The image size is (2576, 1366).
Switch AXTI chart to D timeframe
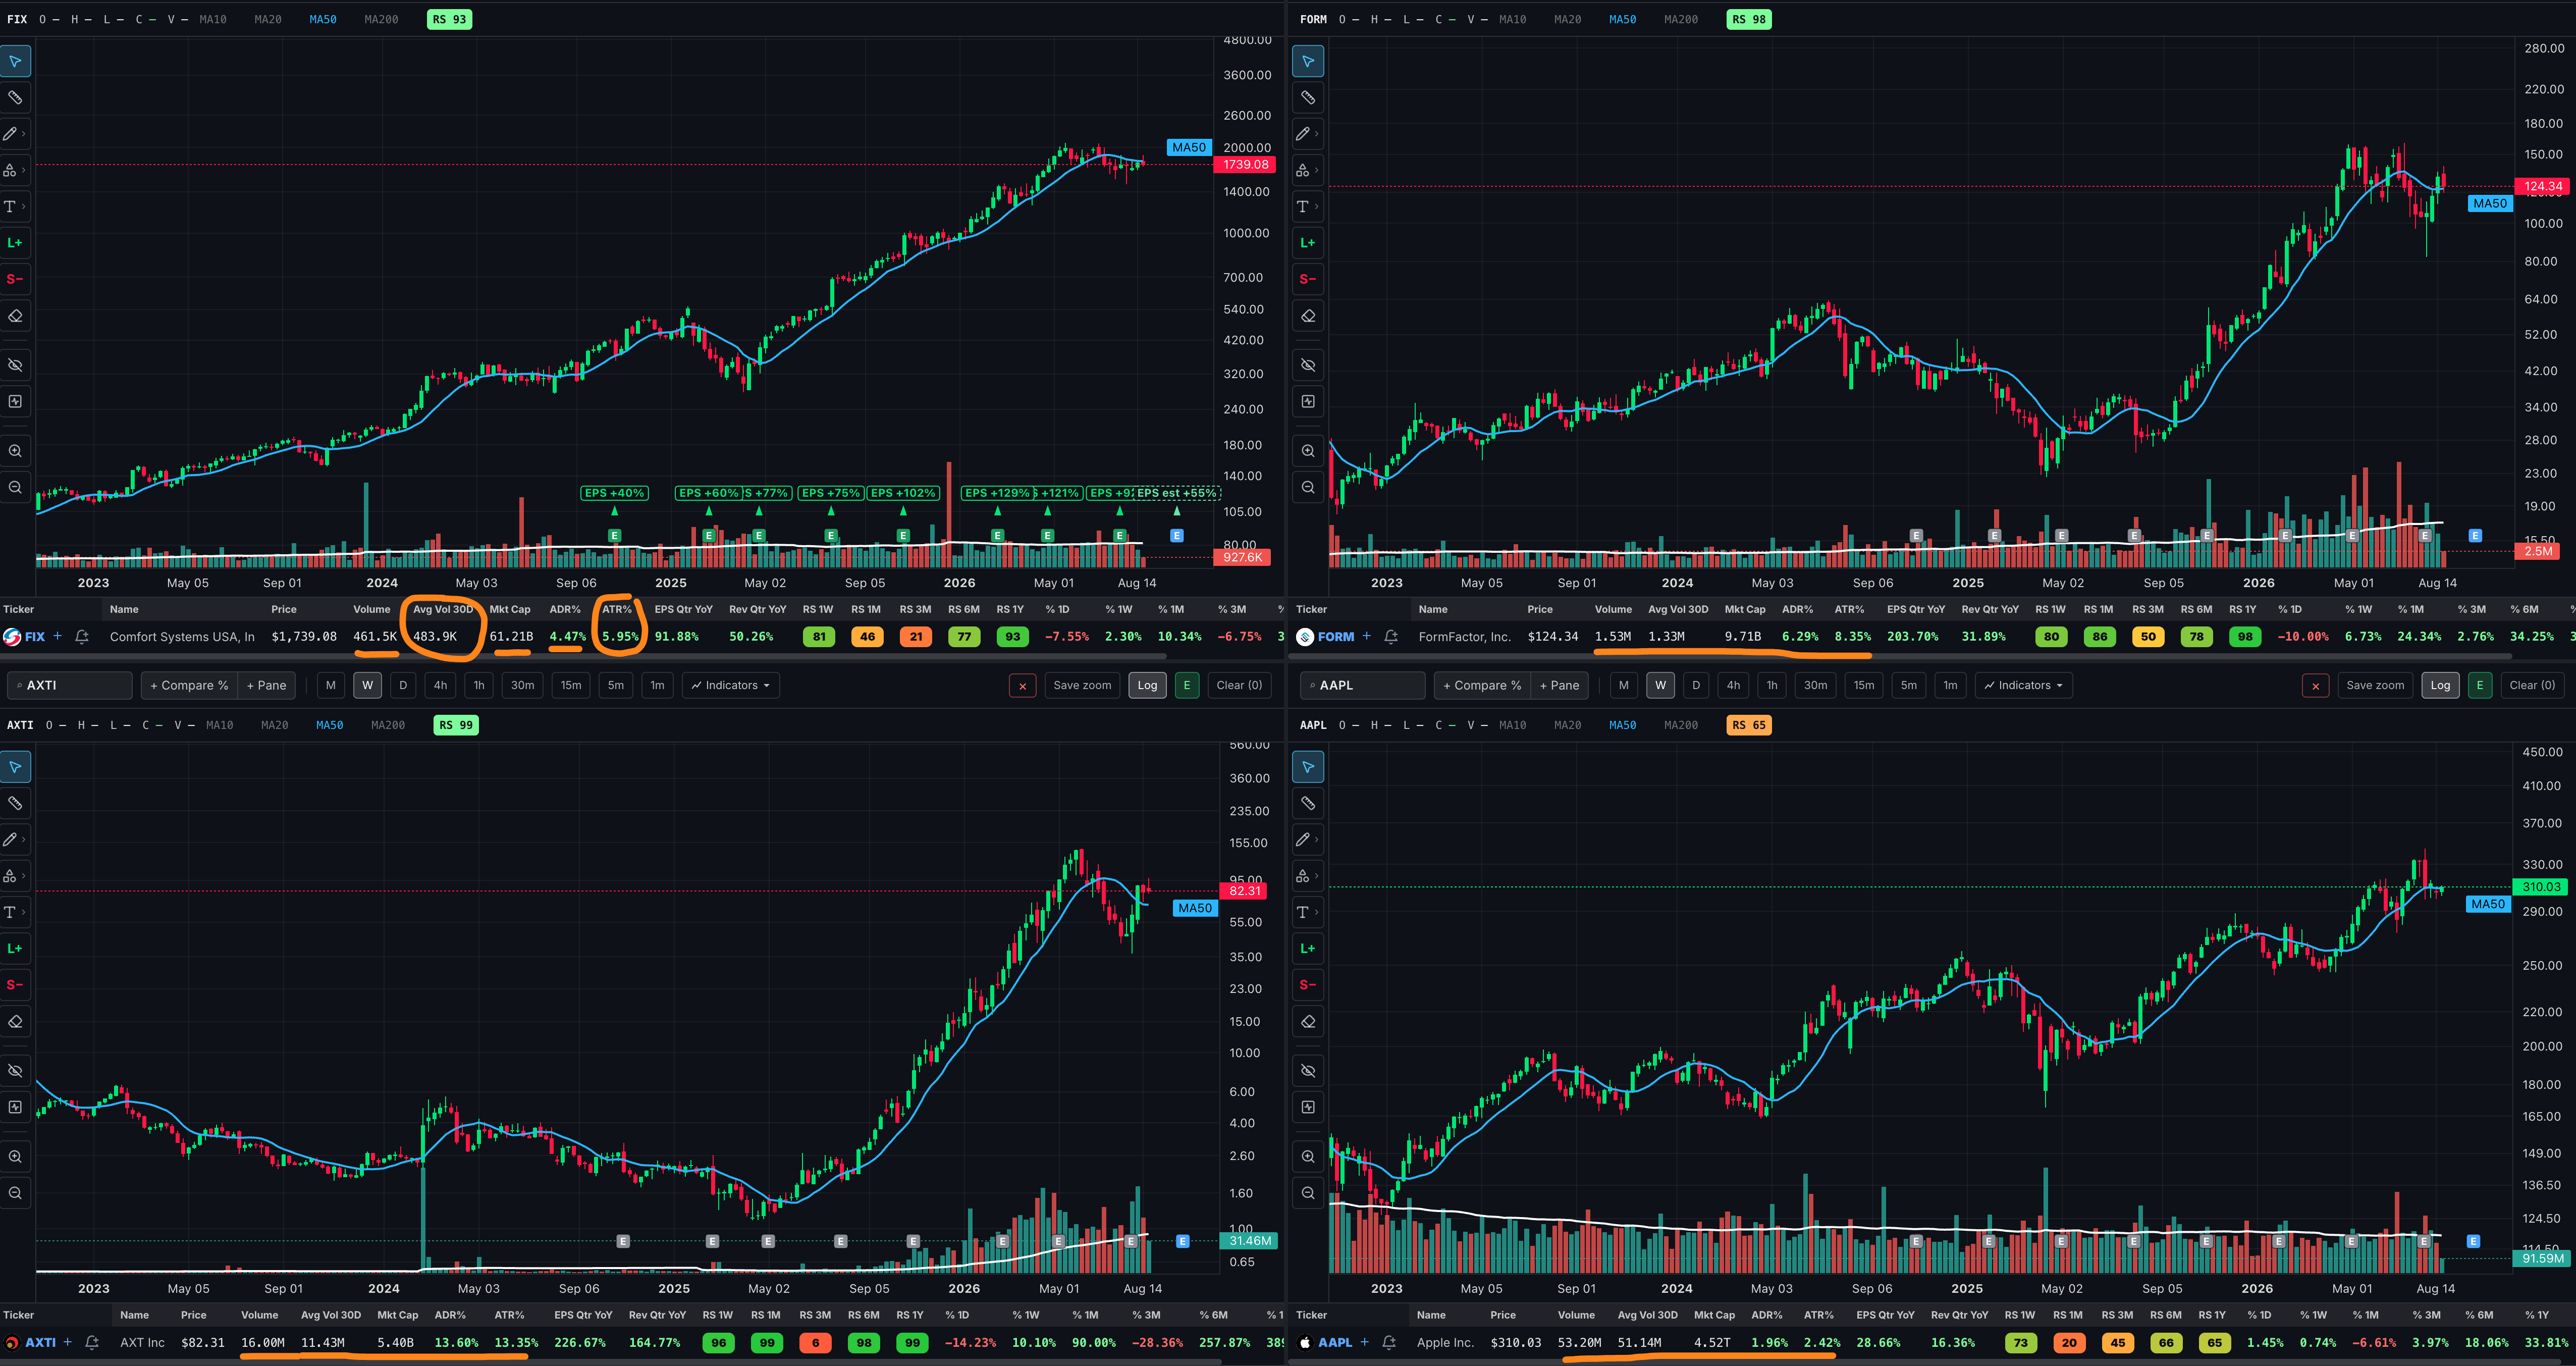pyautogui.click(x=403, y=685)
